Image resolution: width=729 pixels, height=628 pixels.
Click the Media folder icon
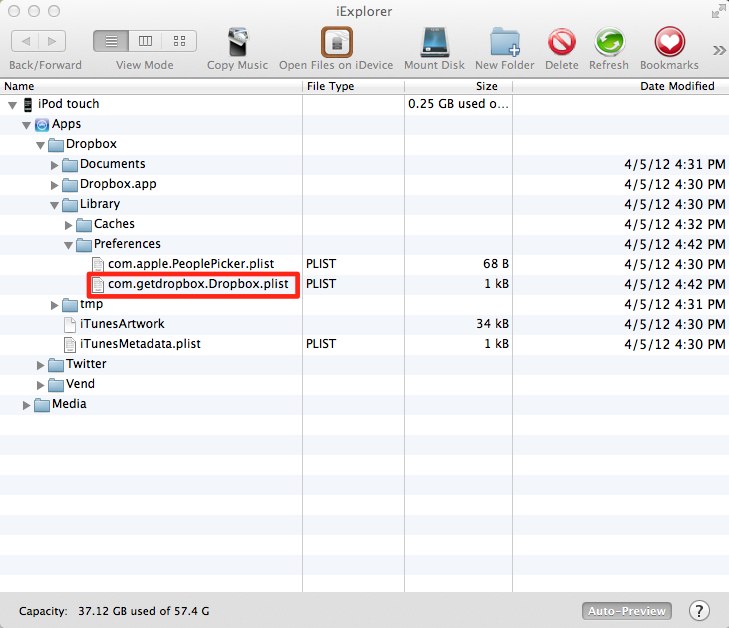click(42, 405)
